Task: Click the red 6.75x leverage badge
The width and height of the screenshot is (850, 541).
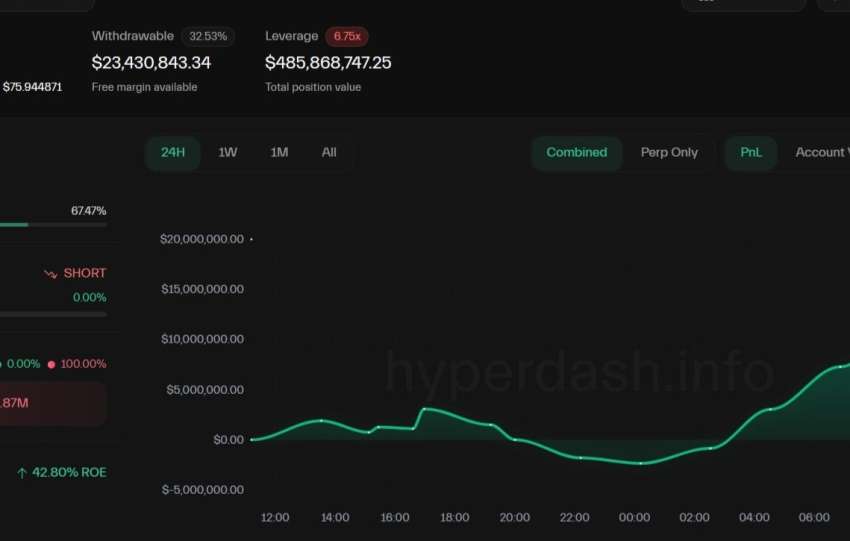Action: (347, 36)
